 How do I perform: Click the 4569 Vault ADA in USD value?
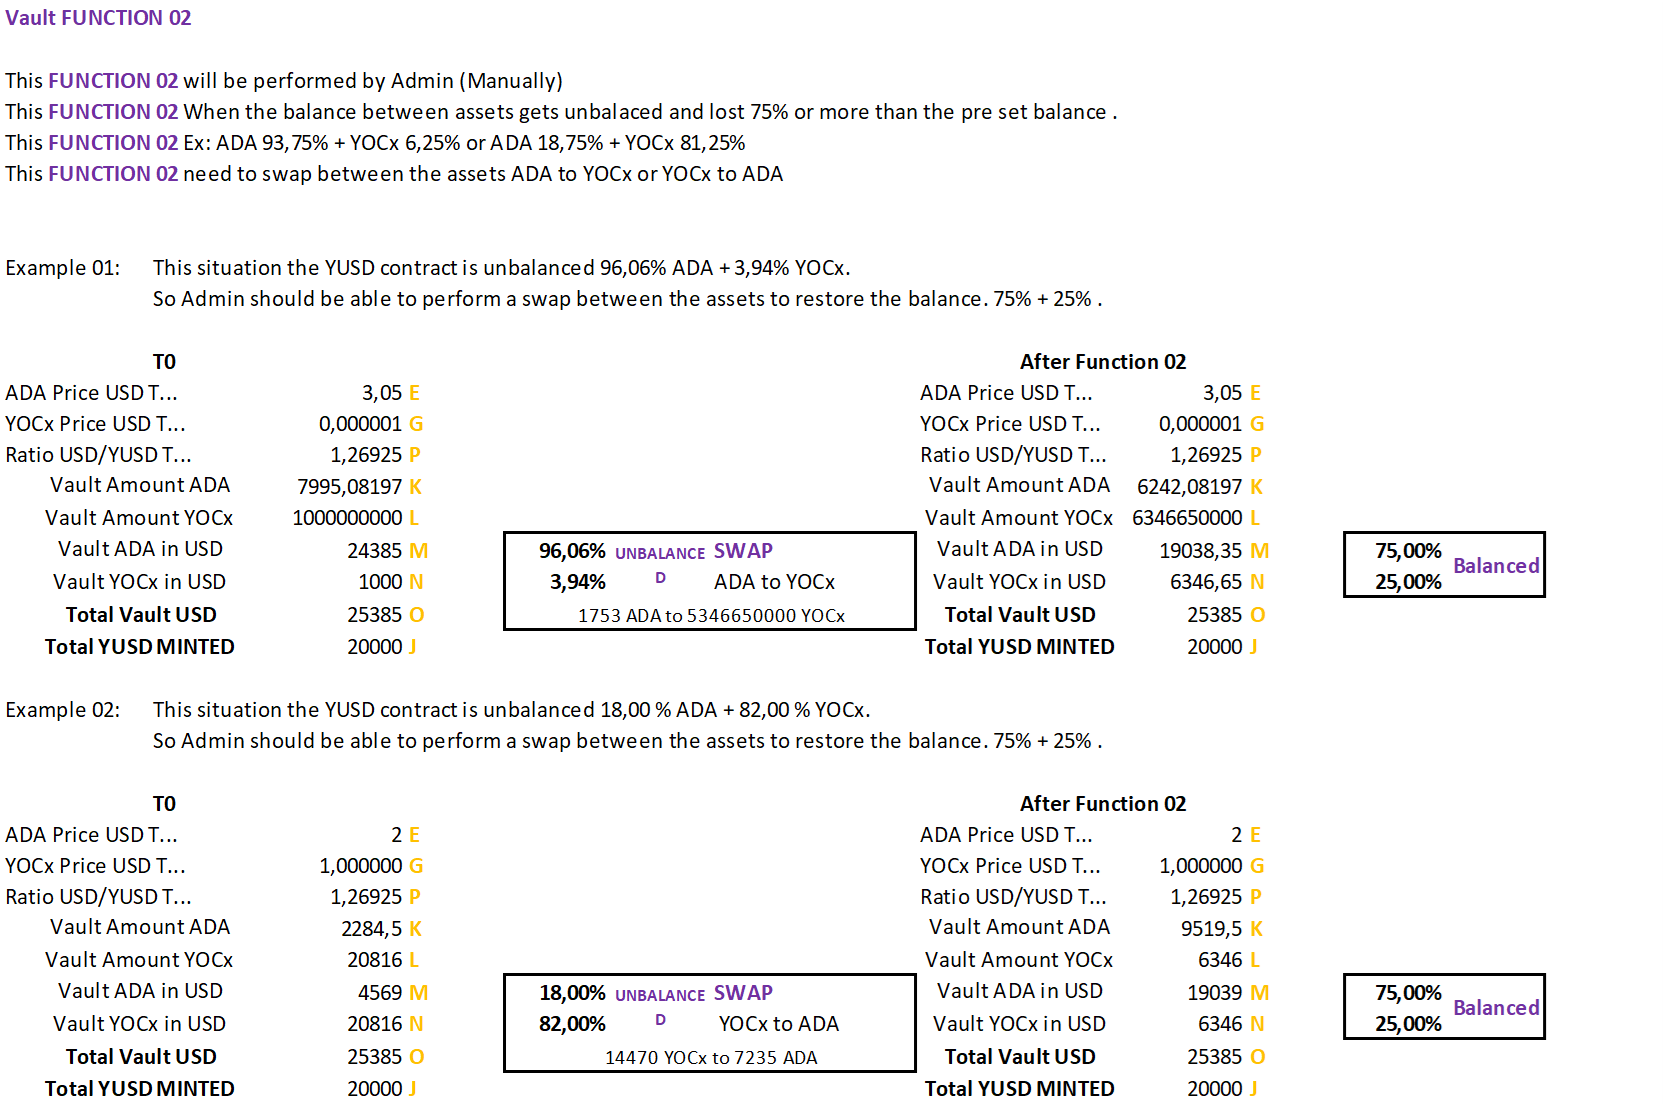point(379,993)
